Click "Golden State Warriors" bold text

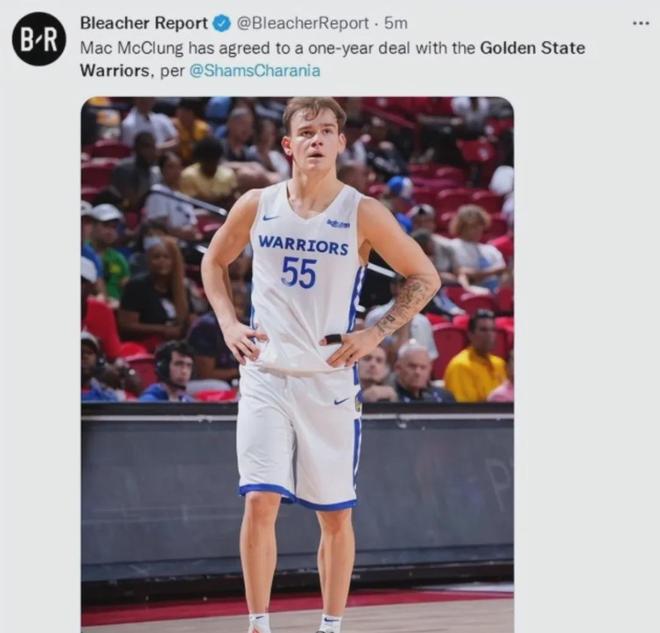click(x=533, y=48)
